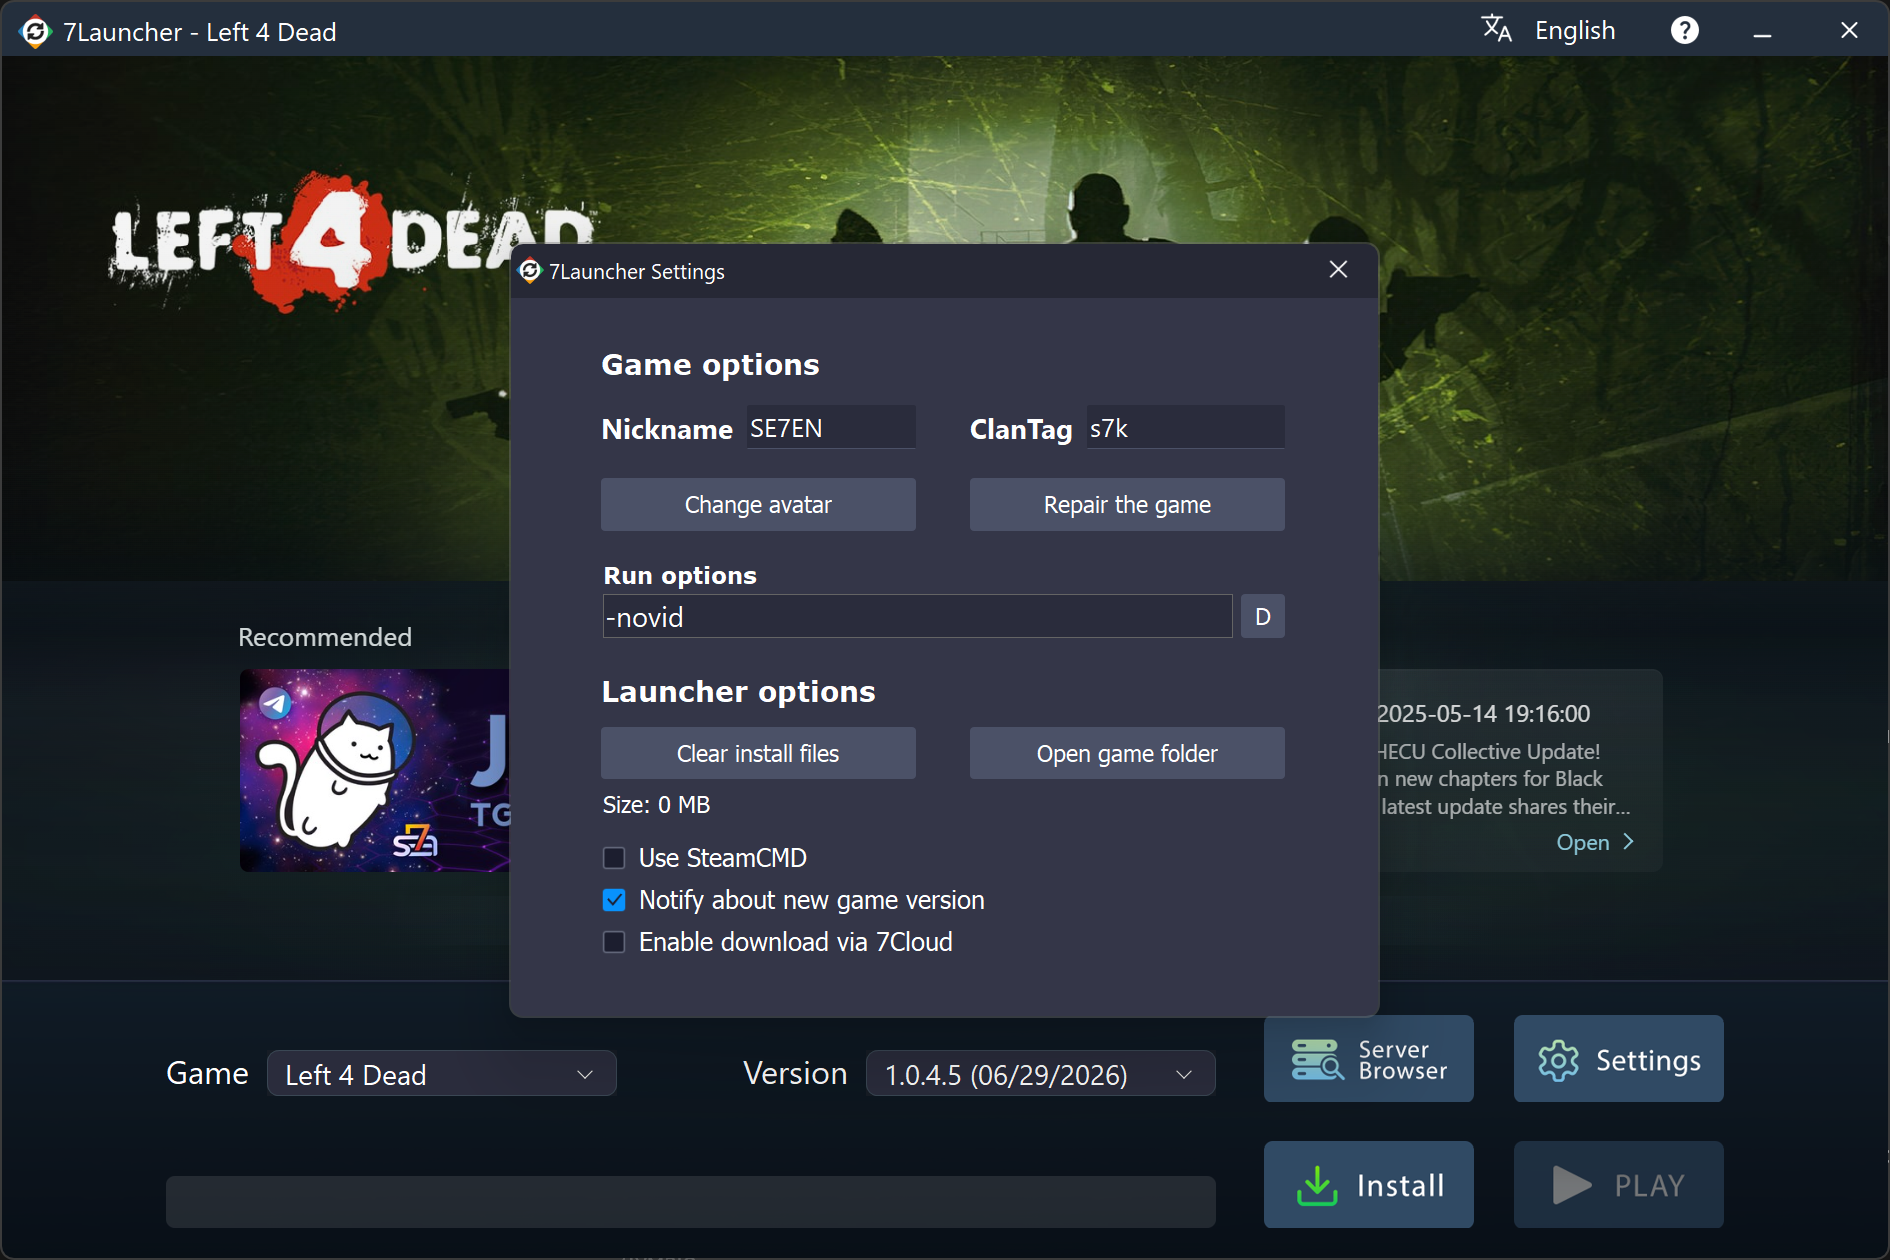Click the language translate icon
This screenshot has height=1260, width=1890.
(1496, 29)
